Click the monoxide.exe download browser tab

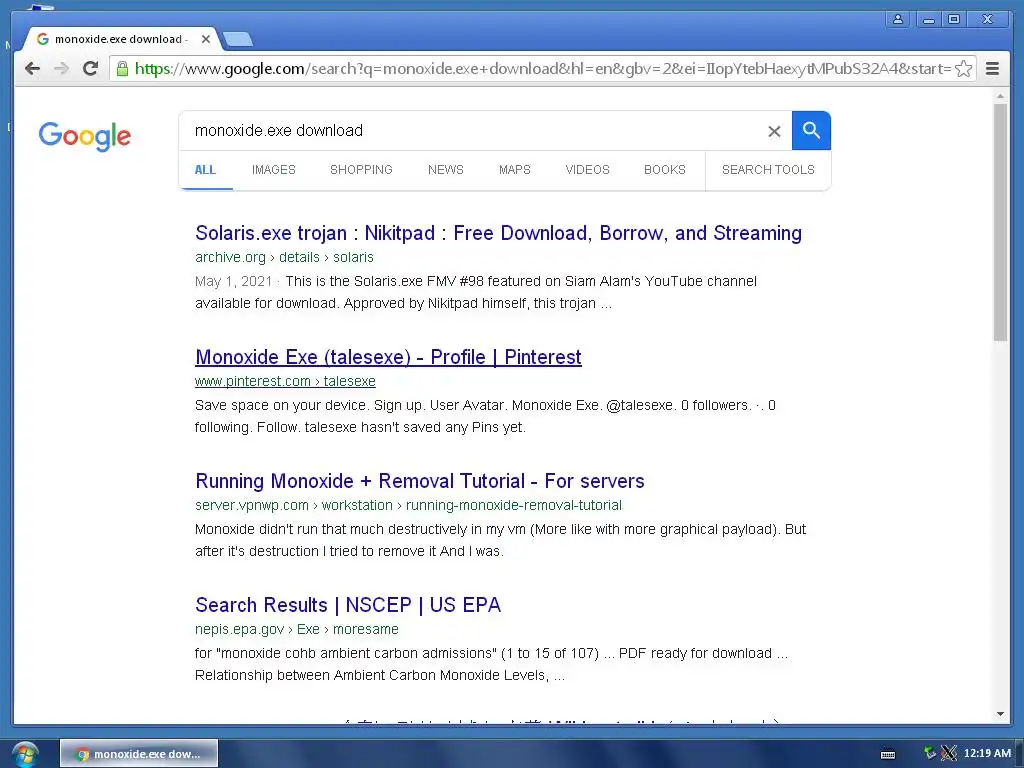[121, 39]
